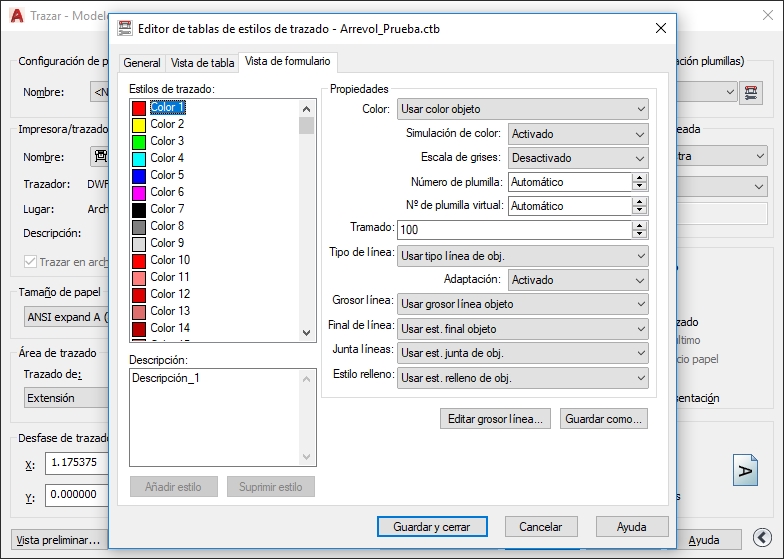784x559 pixels.
Task: Switch to the Vista de tabla tab
Action: coord(202,63)
